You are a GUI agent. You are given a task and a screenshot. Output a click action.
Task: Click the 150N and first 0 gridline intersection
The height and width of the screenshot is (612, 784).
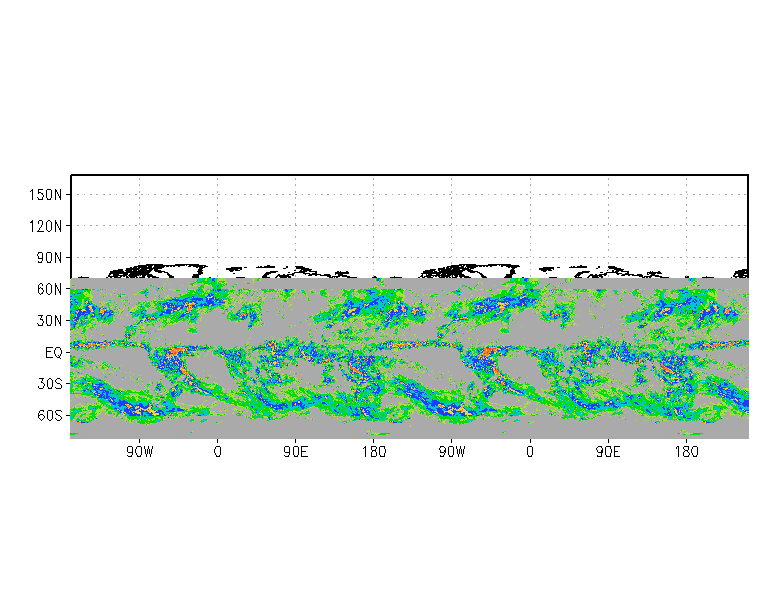(218, 194)
